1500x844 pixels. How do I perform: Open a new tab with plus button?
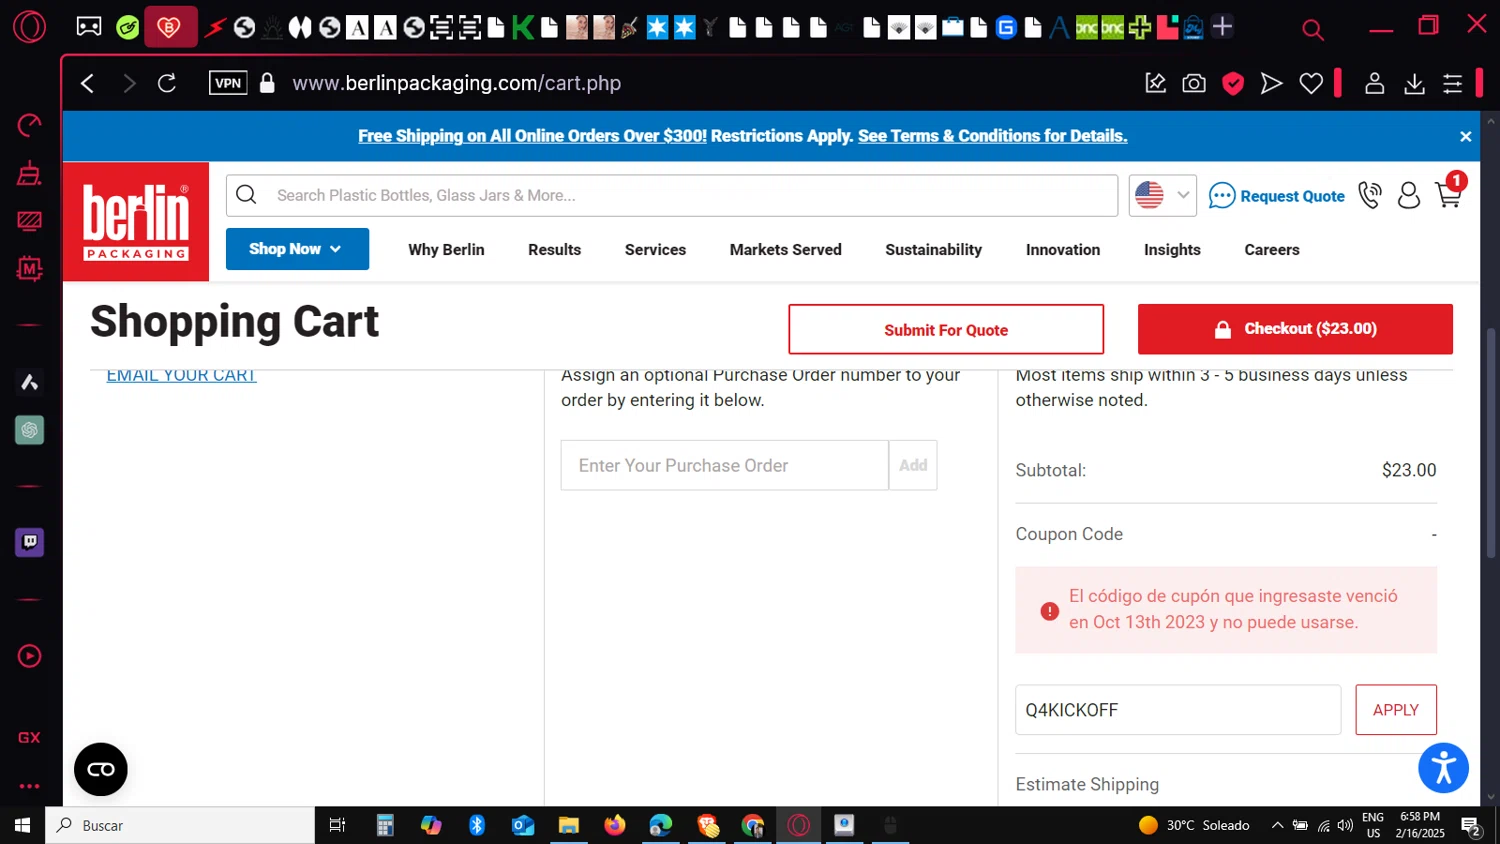coord(1222,27)
